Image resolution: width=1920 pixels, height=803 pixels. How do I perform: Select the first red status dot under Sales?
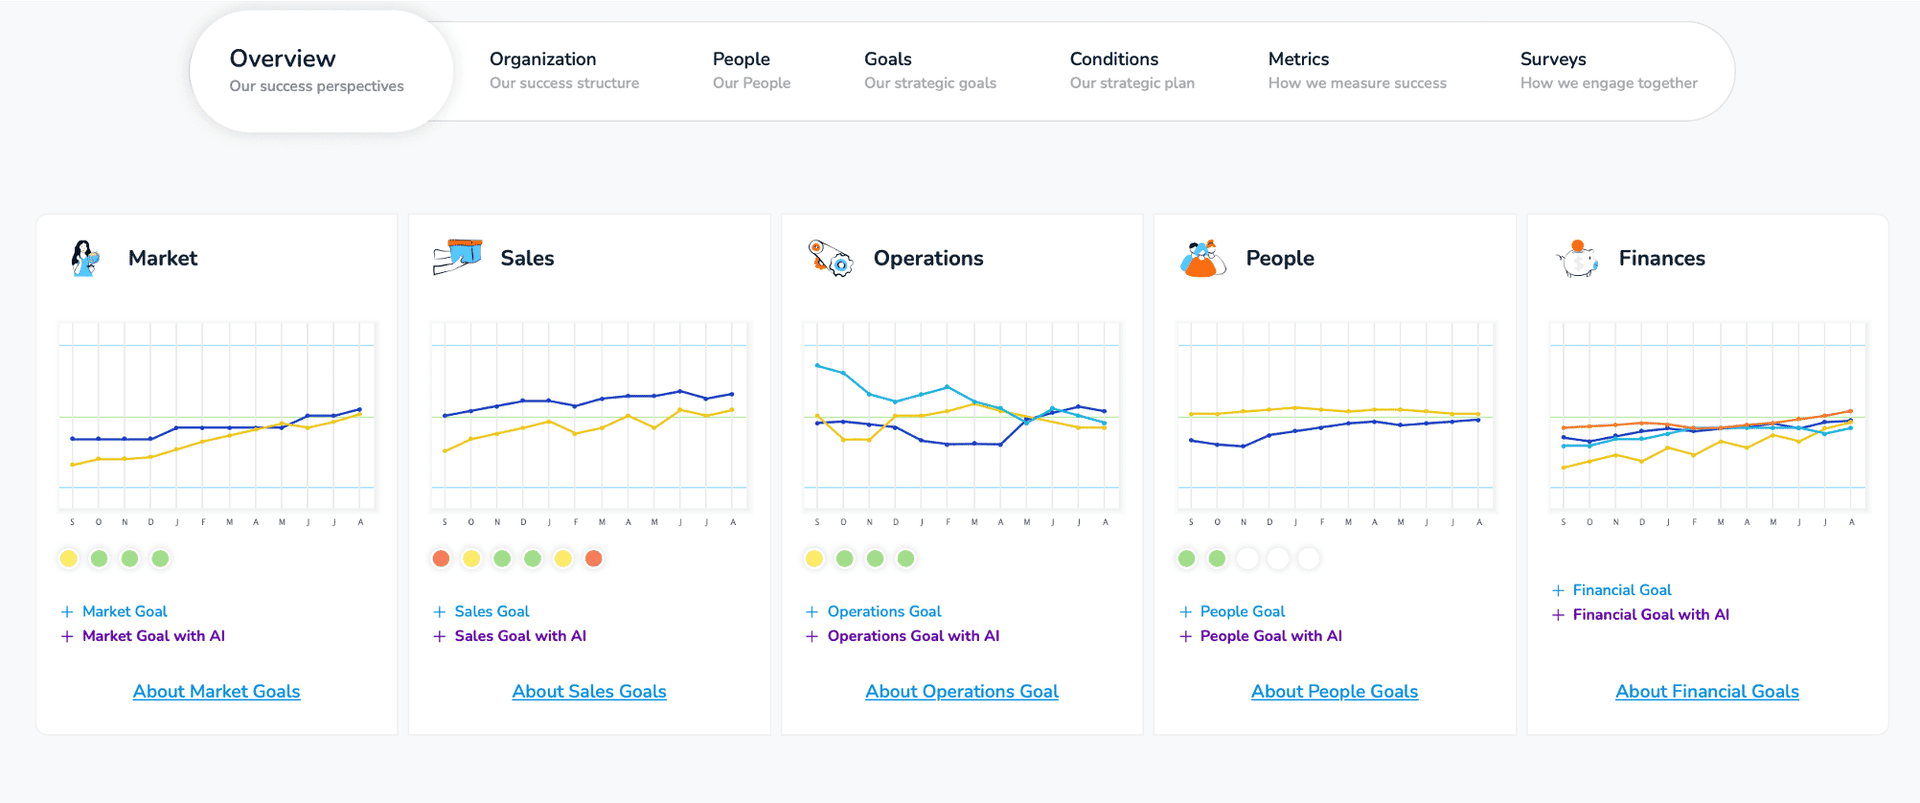coord(441,558)
